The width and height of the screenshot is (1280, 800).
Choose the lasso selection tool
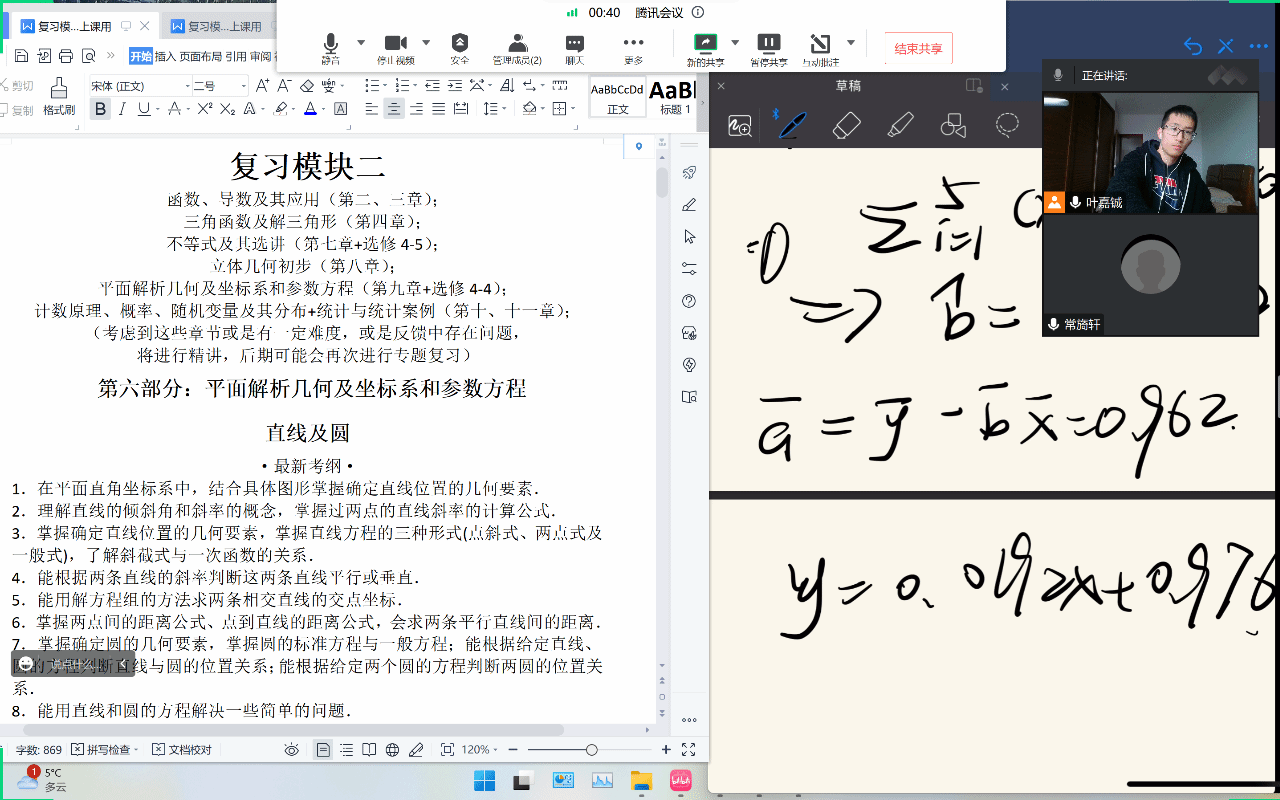pos(1007,125)
